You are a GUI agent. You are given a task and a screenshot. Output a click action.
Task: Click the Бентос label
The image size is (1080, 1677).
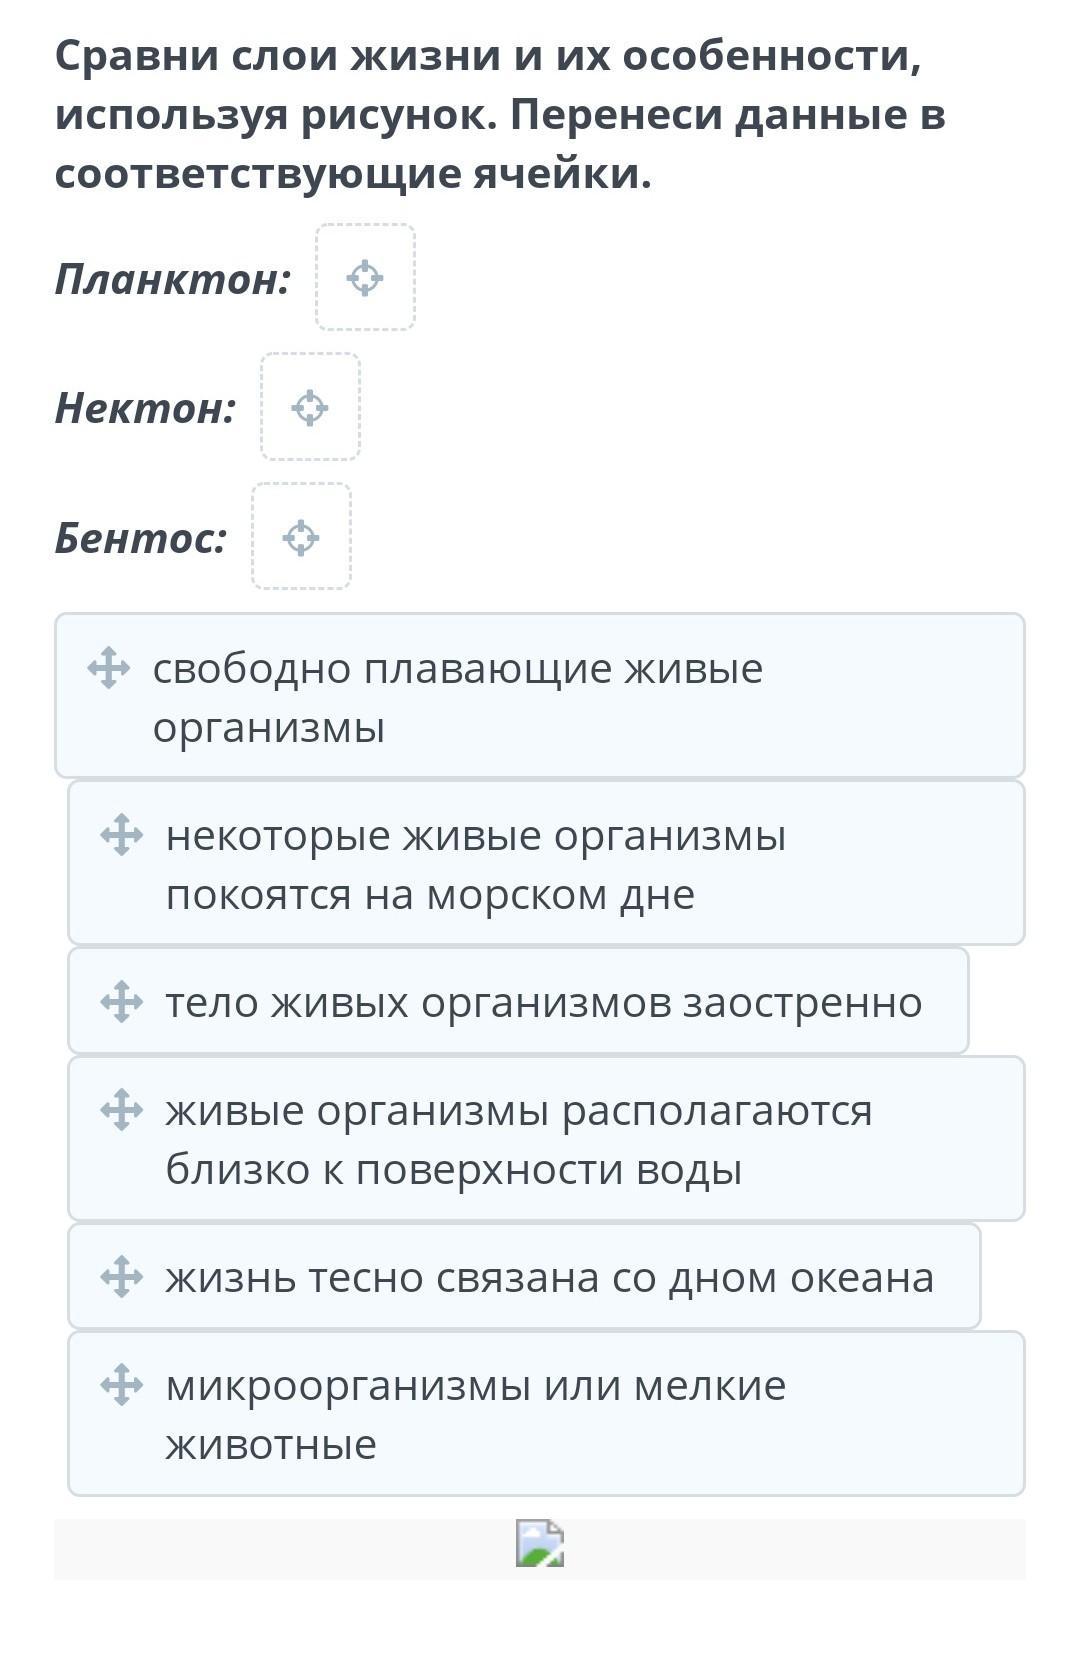point(141,538)
